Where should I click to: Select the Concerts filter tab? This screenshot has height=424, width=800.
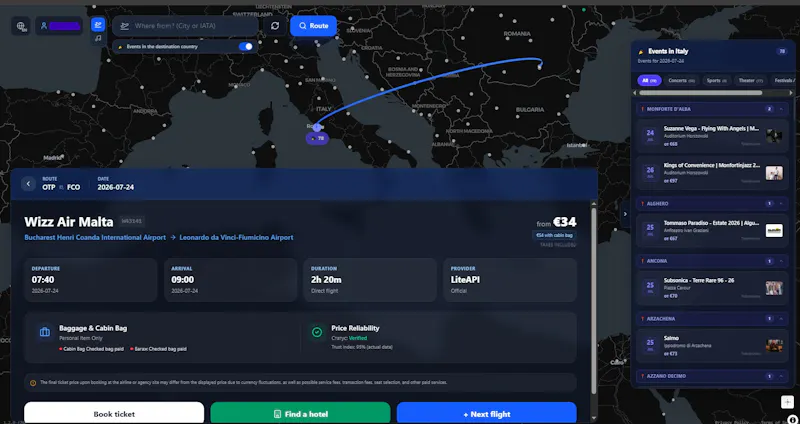(682, 81)
